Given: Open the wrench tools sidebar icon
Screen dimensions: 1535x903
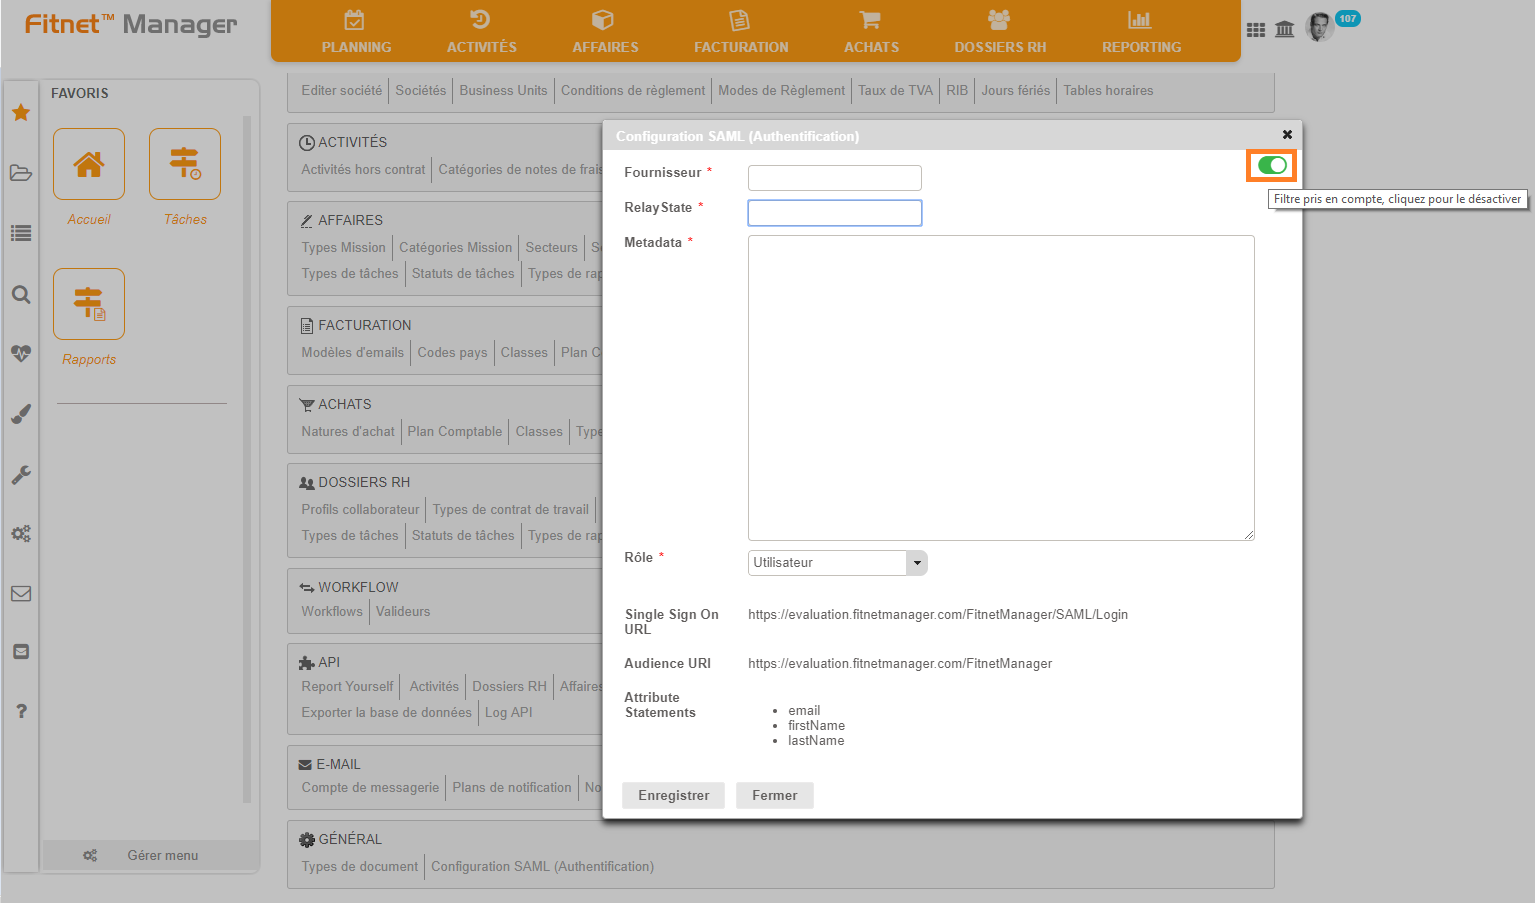Looking at the screenshot, I should point(20,474).
